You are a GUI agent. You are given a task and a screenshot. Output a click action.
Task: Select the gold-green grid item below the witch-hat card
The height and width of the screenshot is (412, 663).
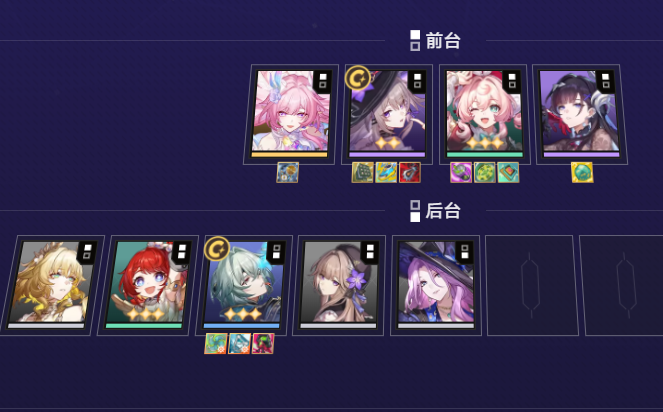coord(362,173)
